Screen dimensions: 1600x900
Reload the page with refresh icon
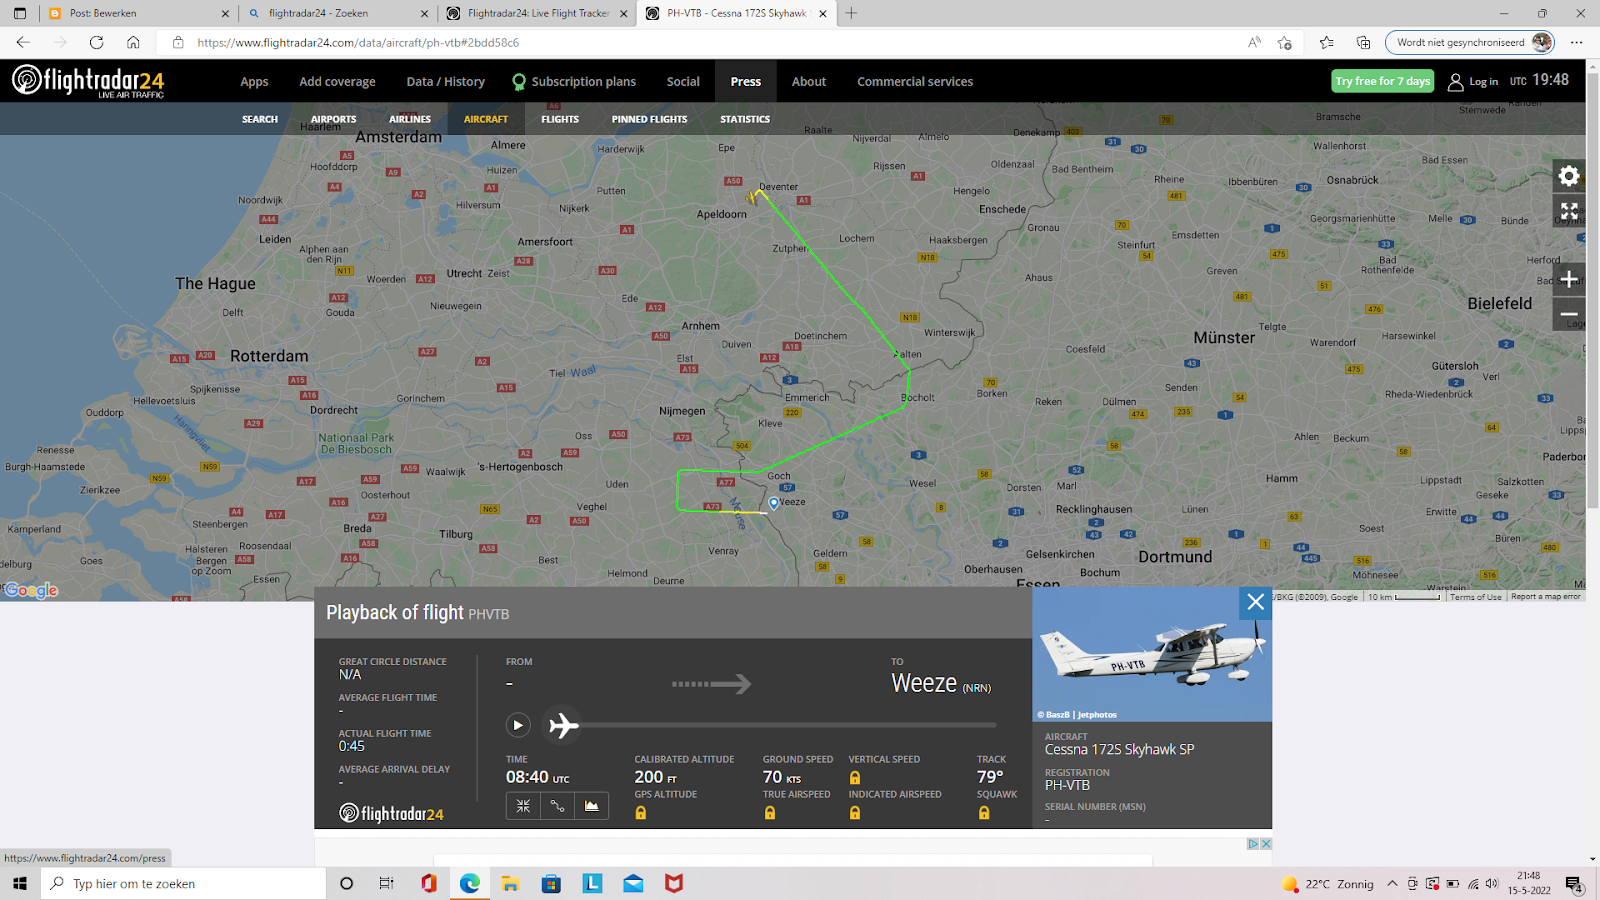pyautogui.click(x=96, y=42)
